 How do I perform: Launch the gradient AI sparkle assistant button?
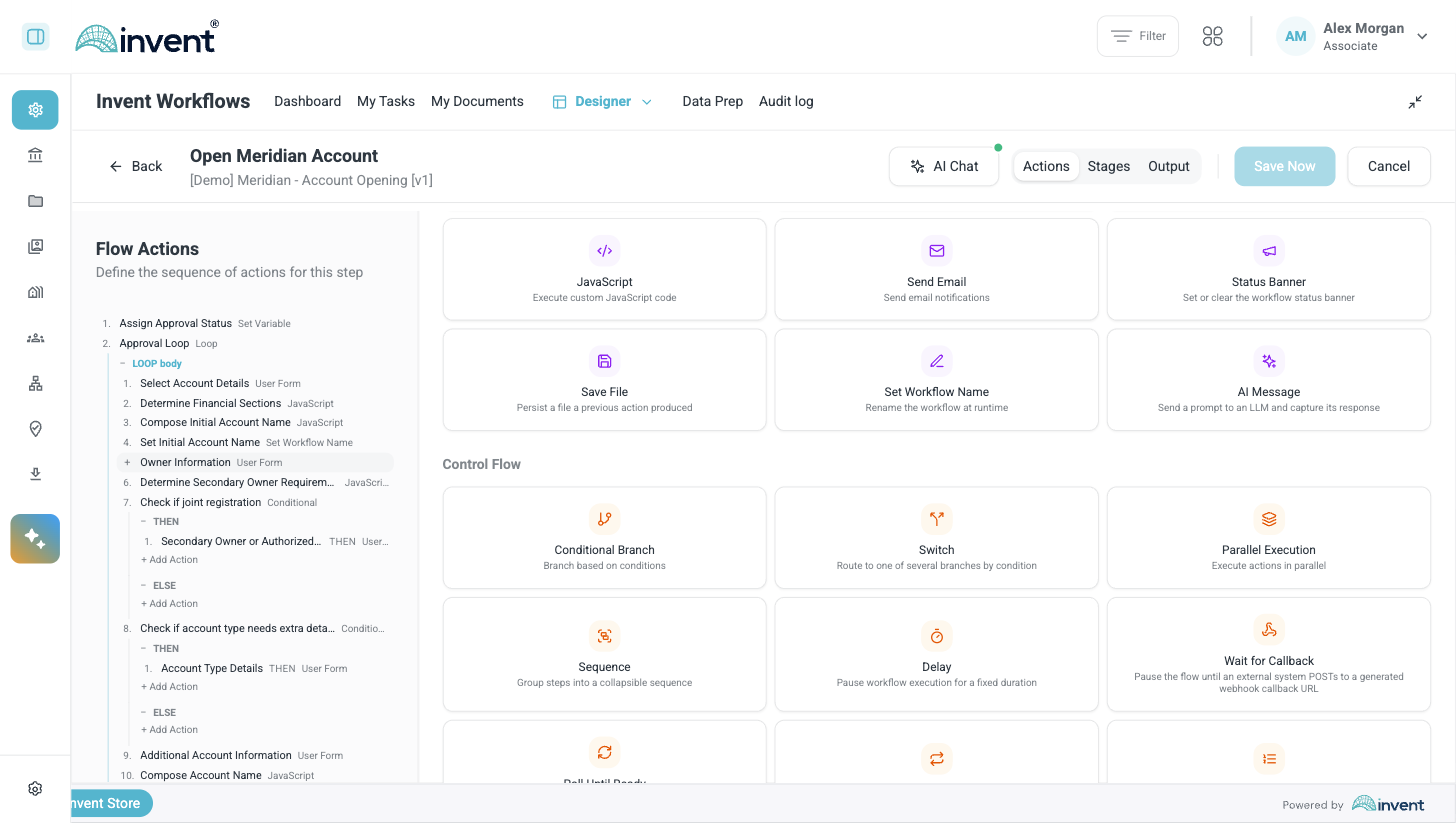pos(35,539)
